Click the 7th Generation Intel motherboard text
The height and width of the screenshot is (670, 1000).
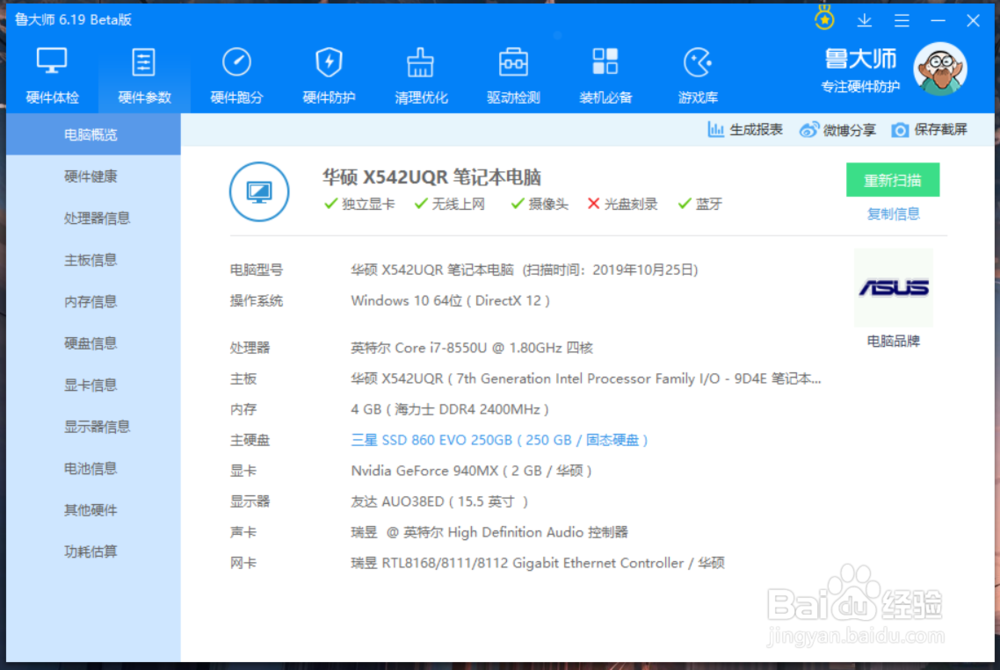click(x=586, y=379)
